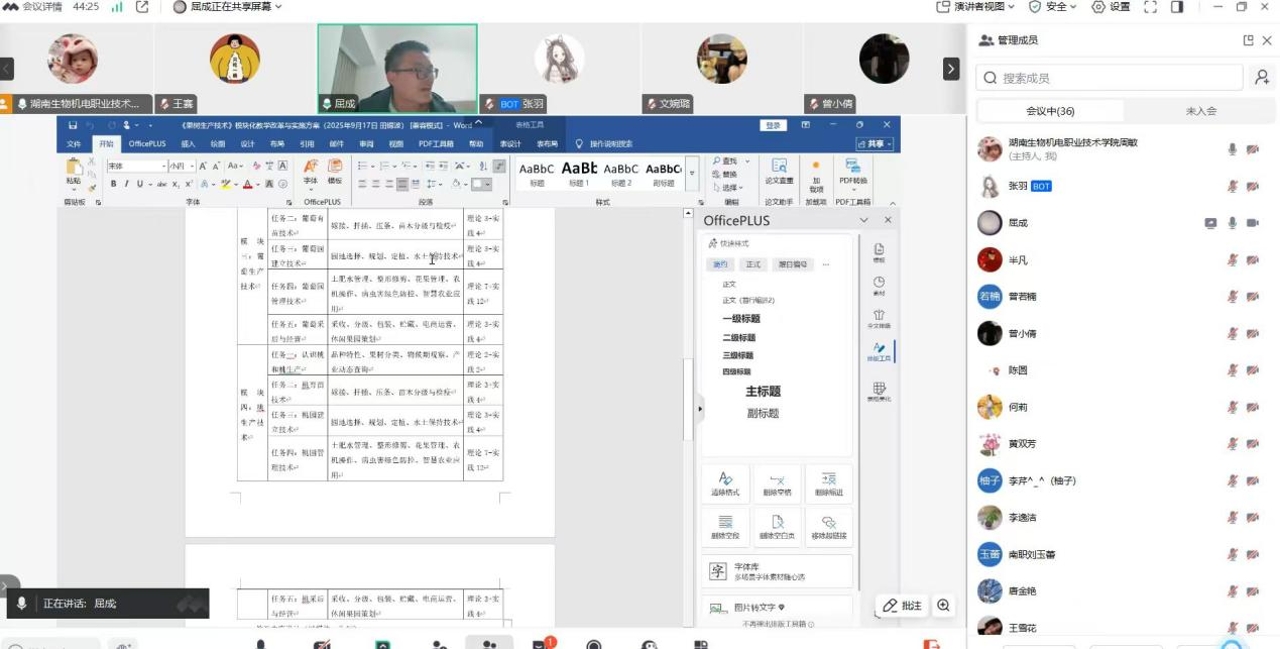Expand the 安全 dropdown menu
Screen dimensions: 1280x649
coord(1053,7)
